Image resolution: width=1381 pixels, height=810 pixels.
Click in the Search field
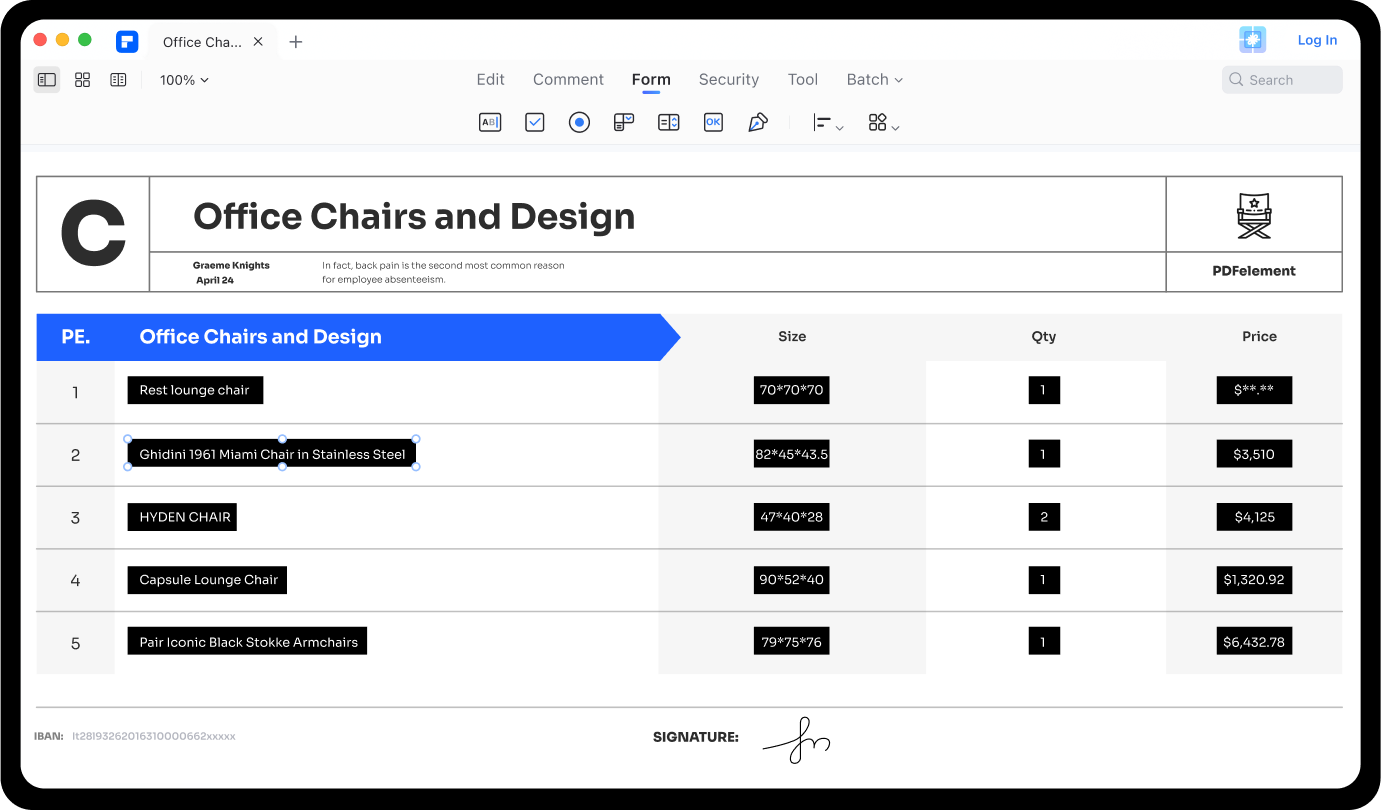[1283, 80]
